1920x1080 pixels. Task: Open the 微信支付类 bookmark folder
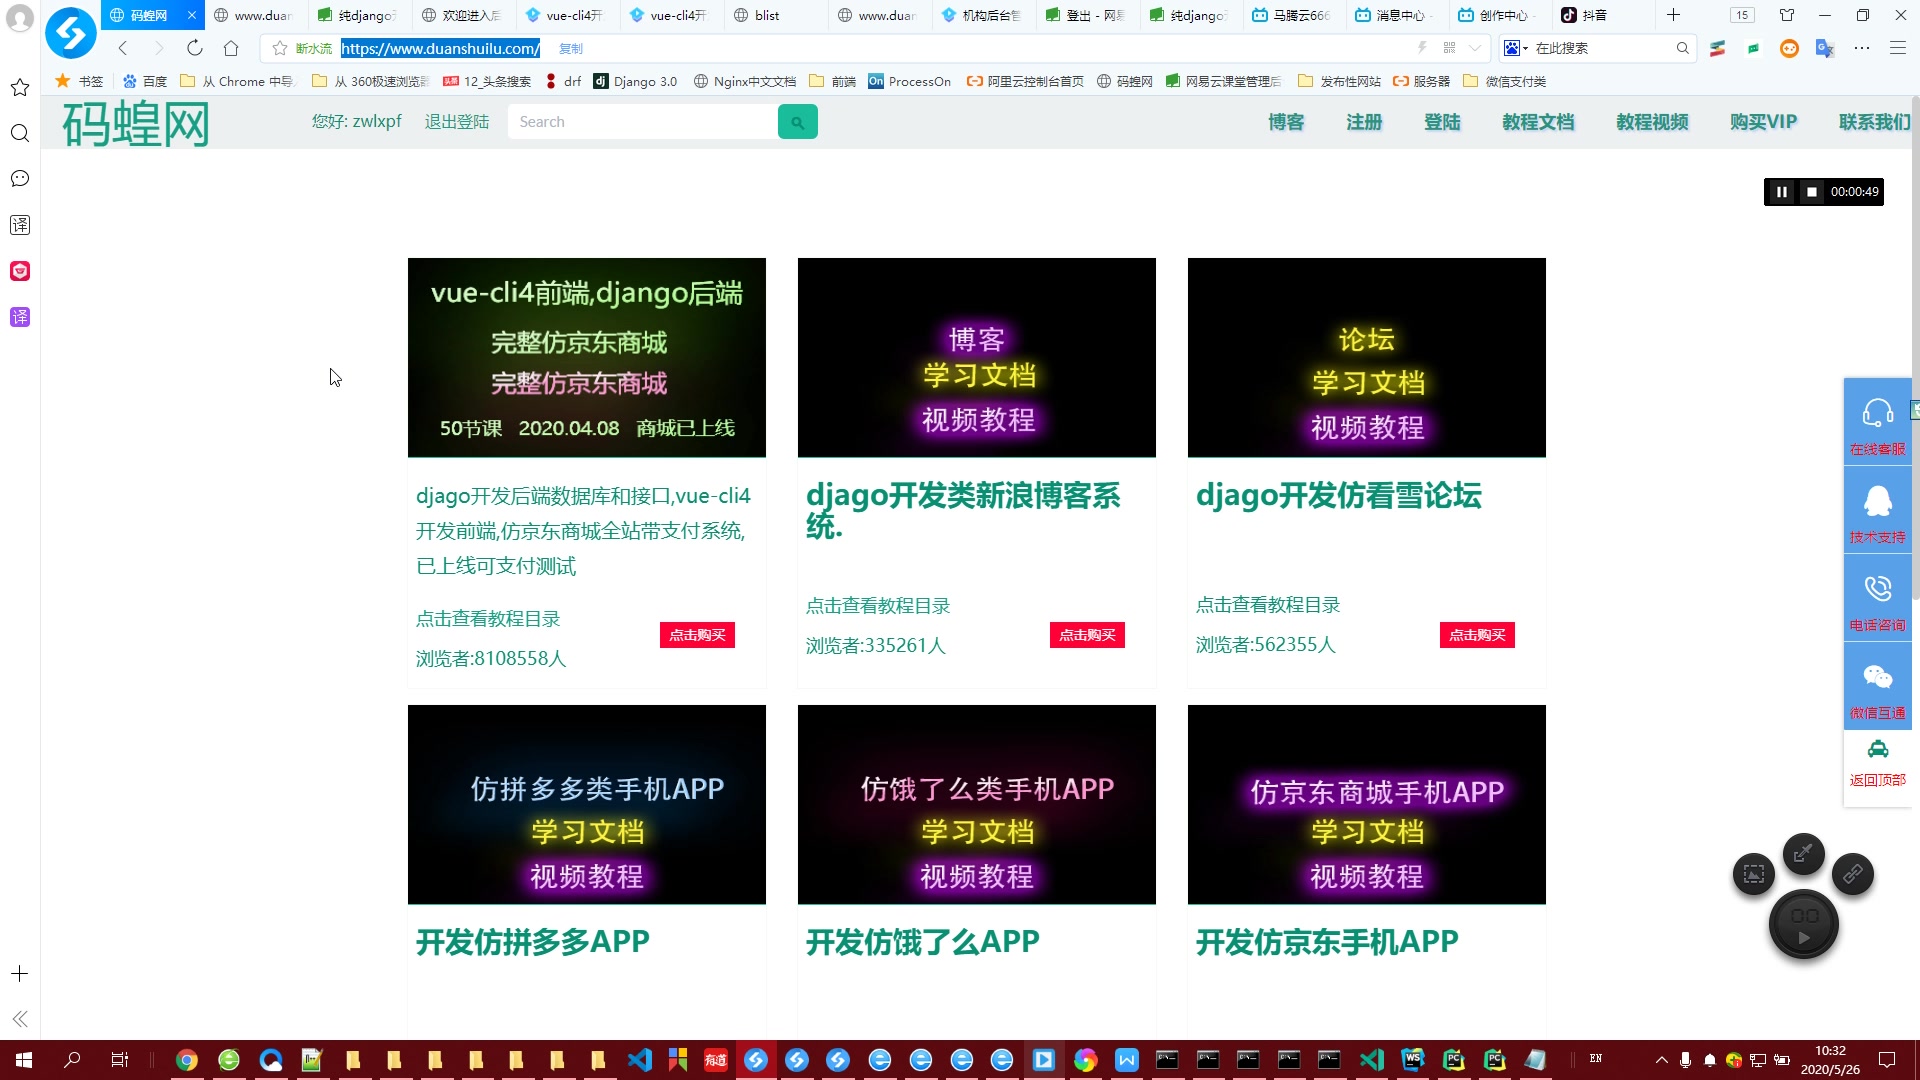[1504, 82]
